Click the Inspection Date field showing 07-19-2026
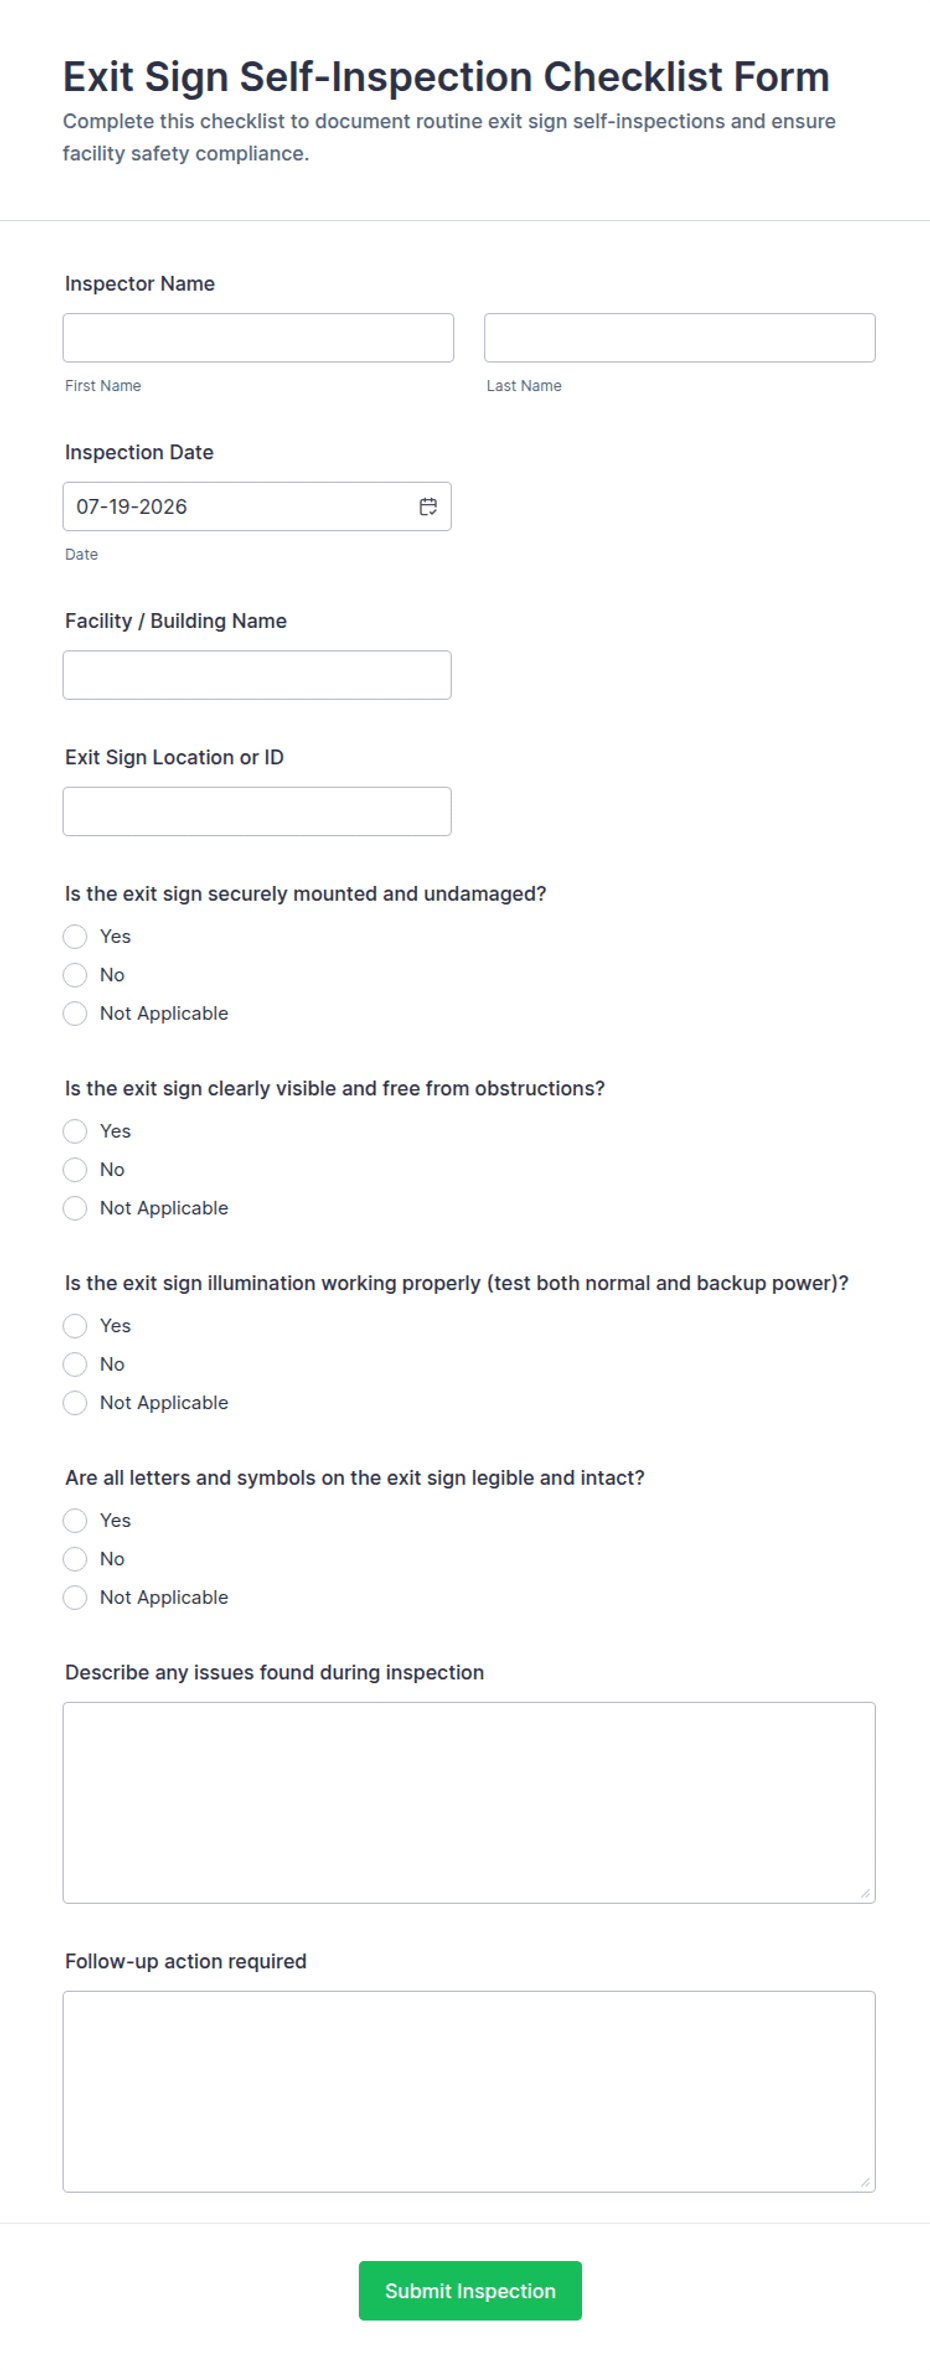The height and width of the screenshot is (2370, 930). pyautogui.click(x=257, y=507)
